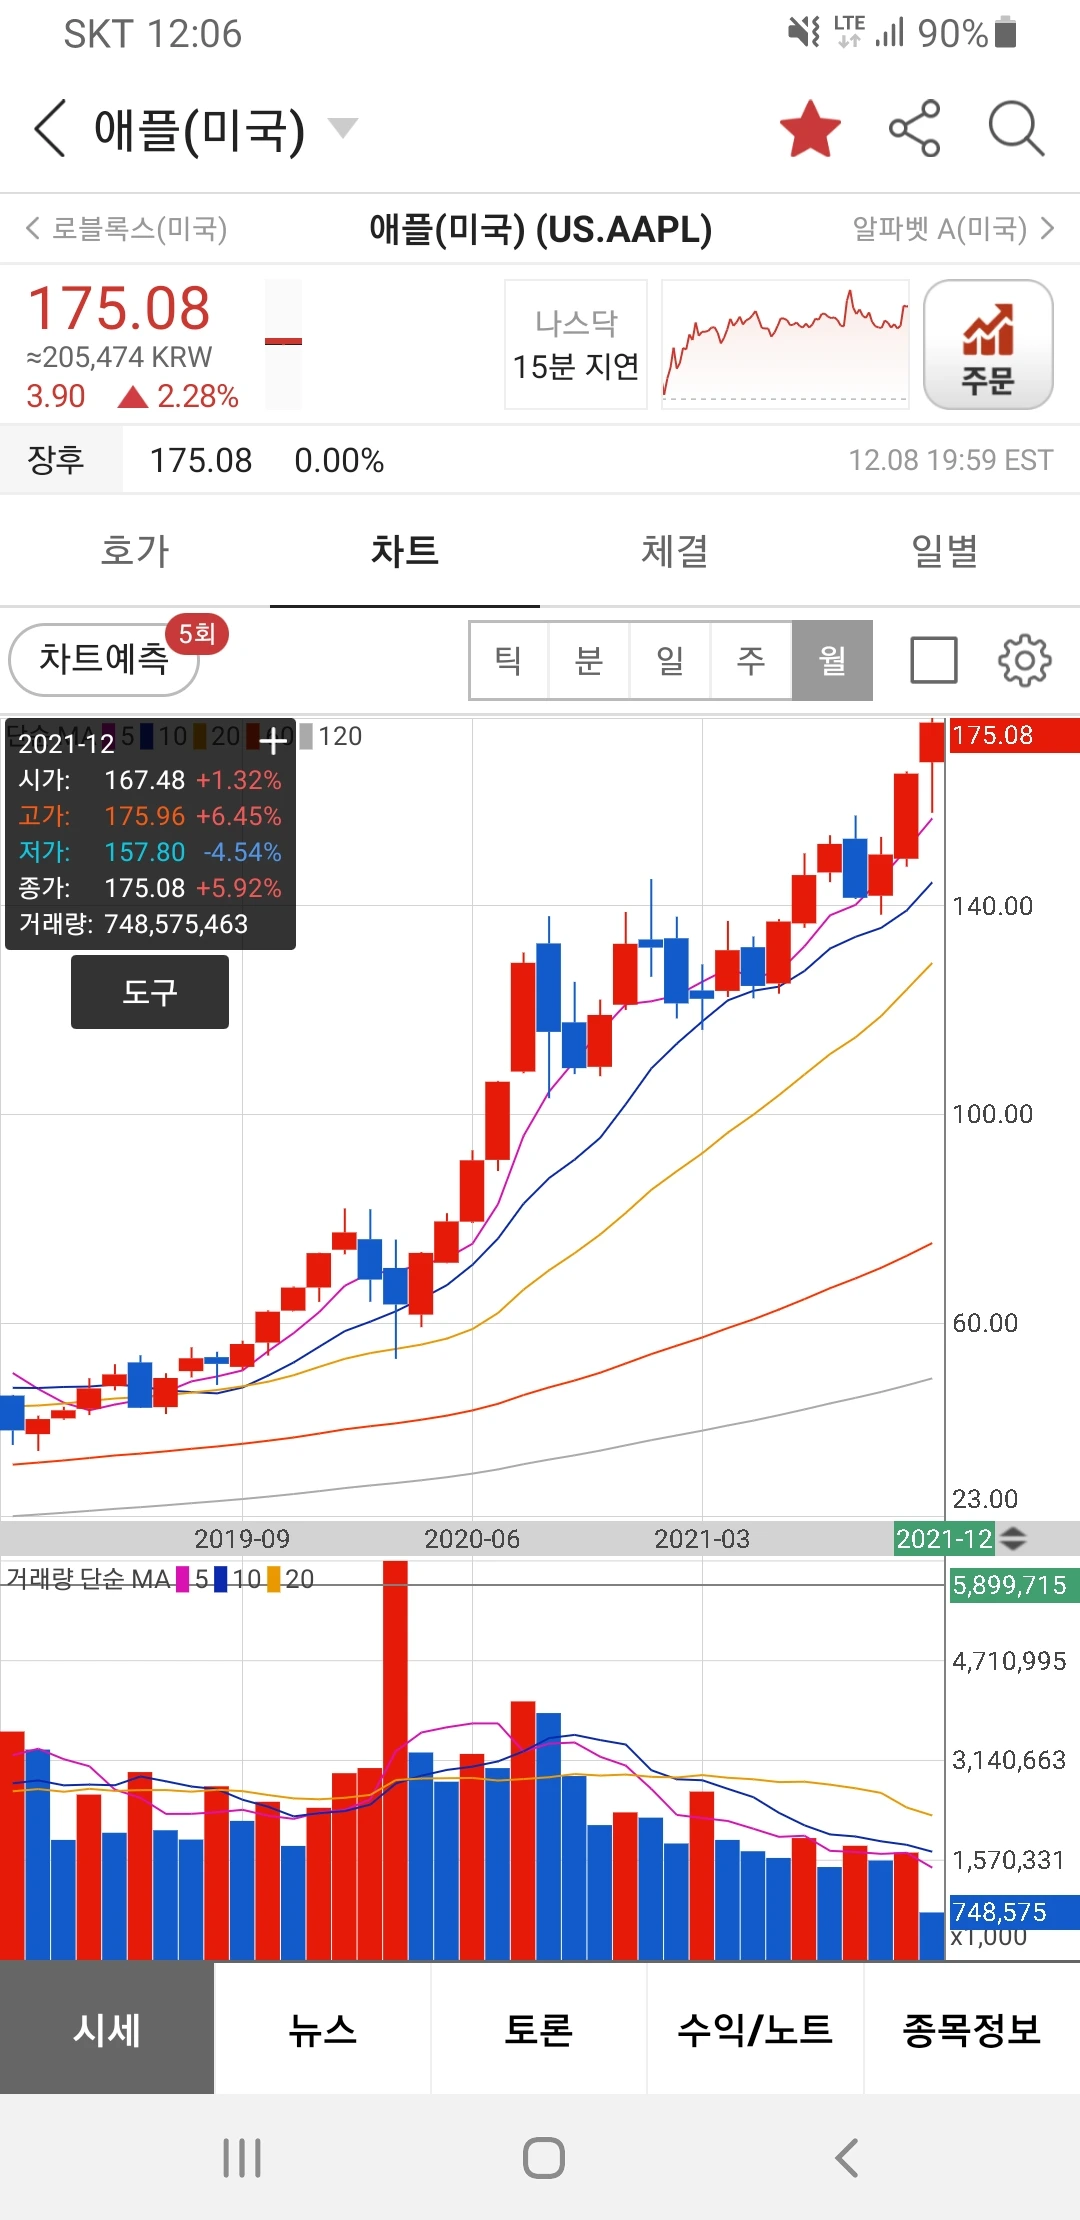The width and height of the screenshot is (1080, 2220).
Task: Select the 틱 chart interval
Action: [509, 660]
